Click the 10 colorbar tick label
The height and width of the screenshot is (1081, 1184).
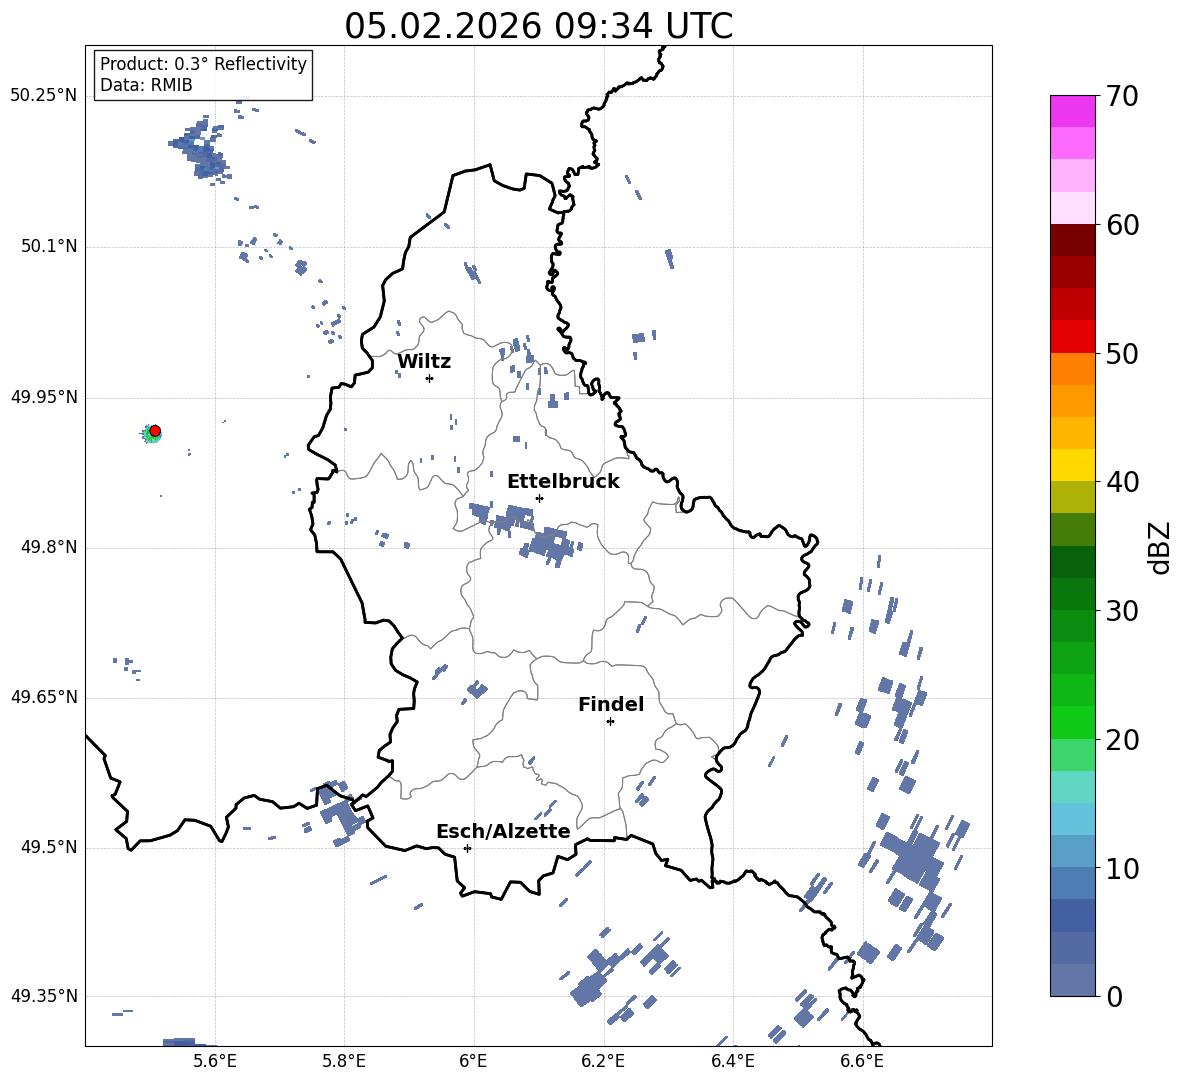coord(1122,868)
